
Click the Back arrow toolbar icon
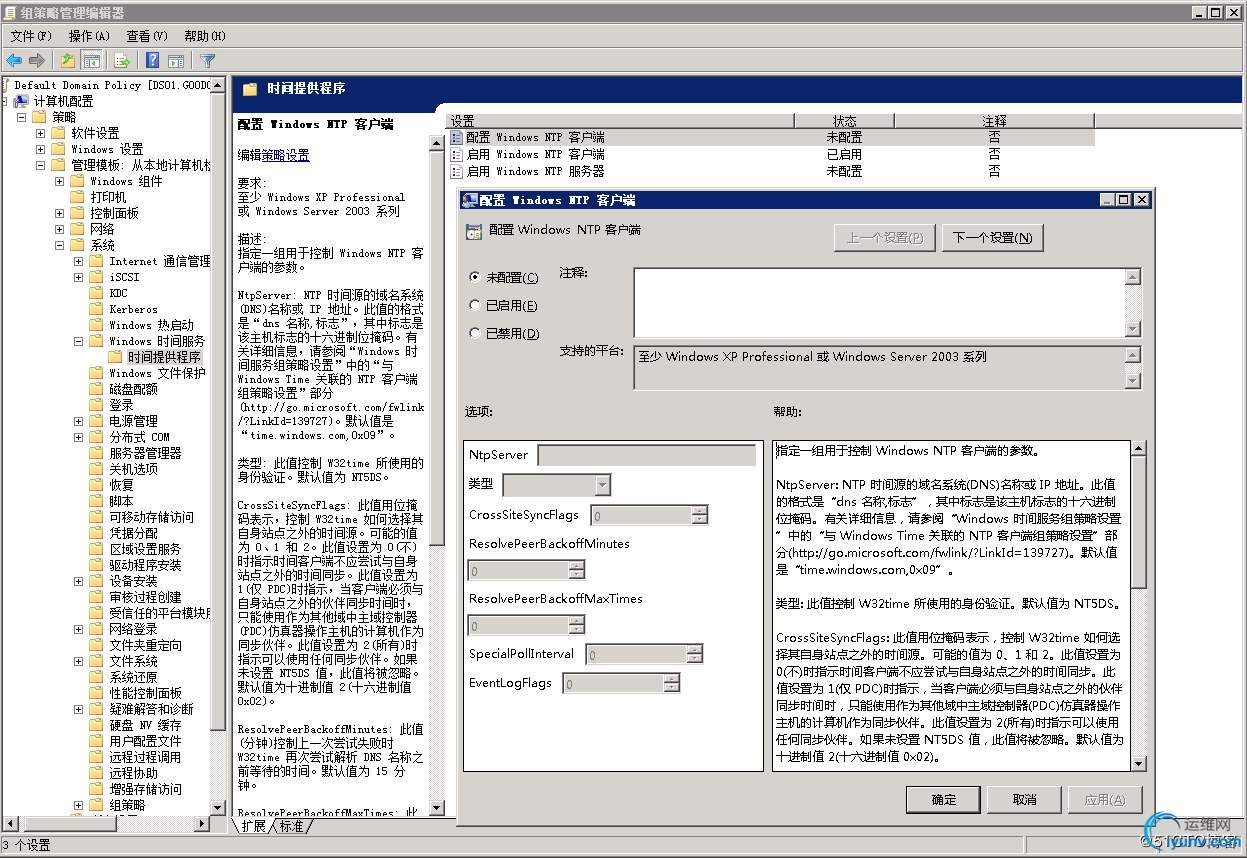click(14, 60)
